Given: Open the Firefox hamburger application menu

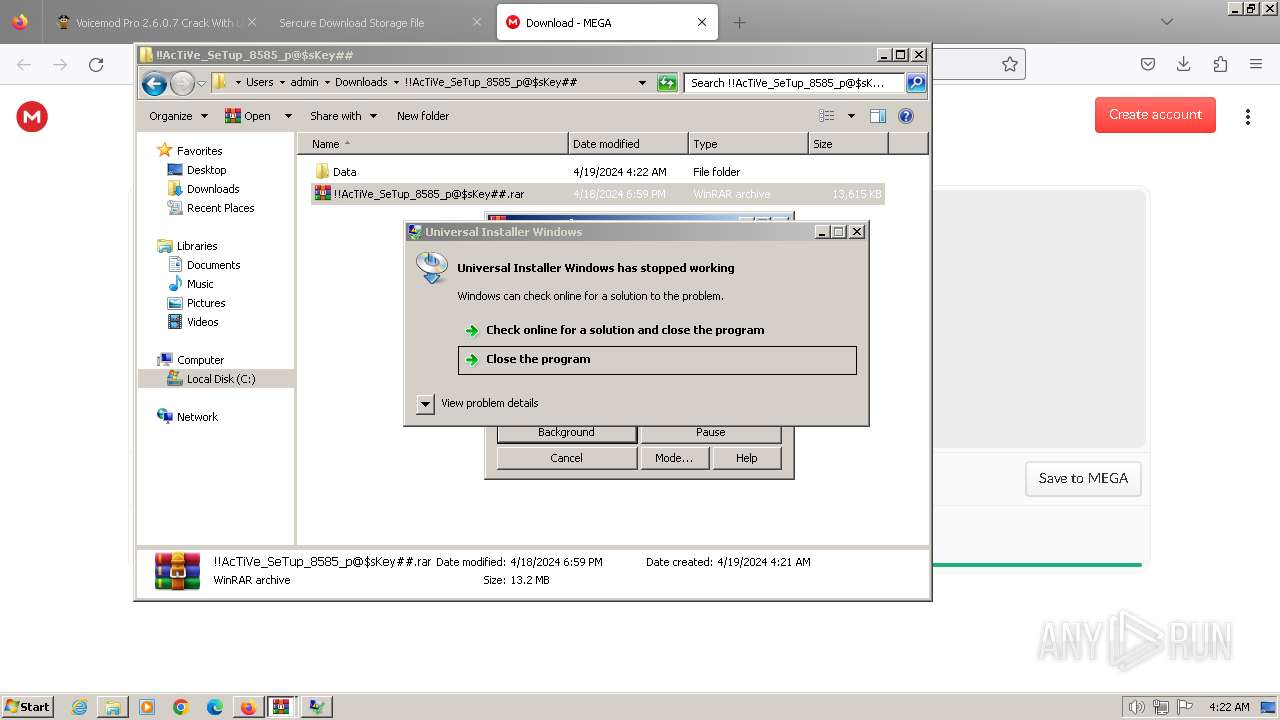Looking at the screenshot, I should point(1256,64).
